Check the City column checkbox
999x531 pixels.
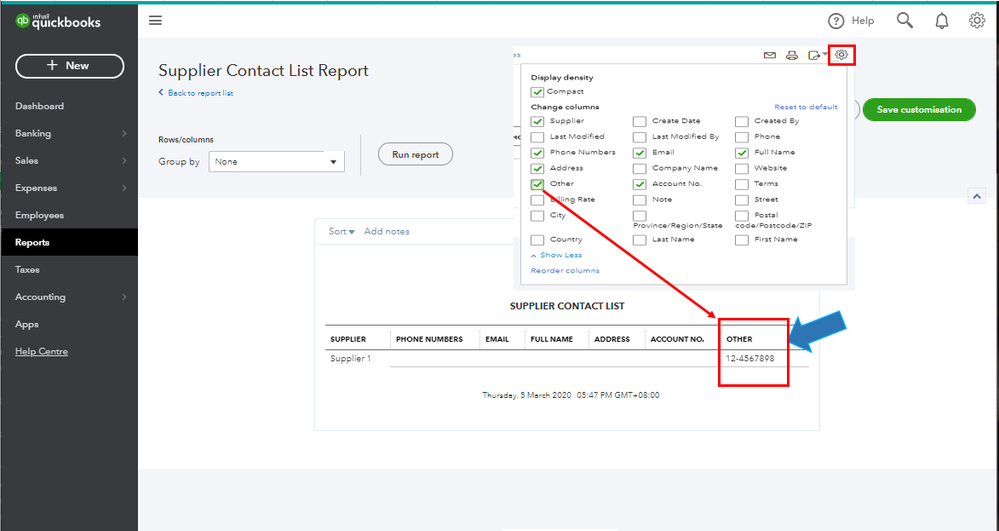(x=537, y=216)
